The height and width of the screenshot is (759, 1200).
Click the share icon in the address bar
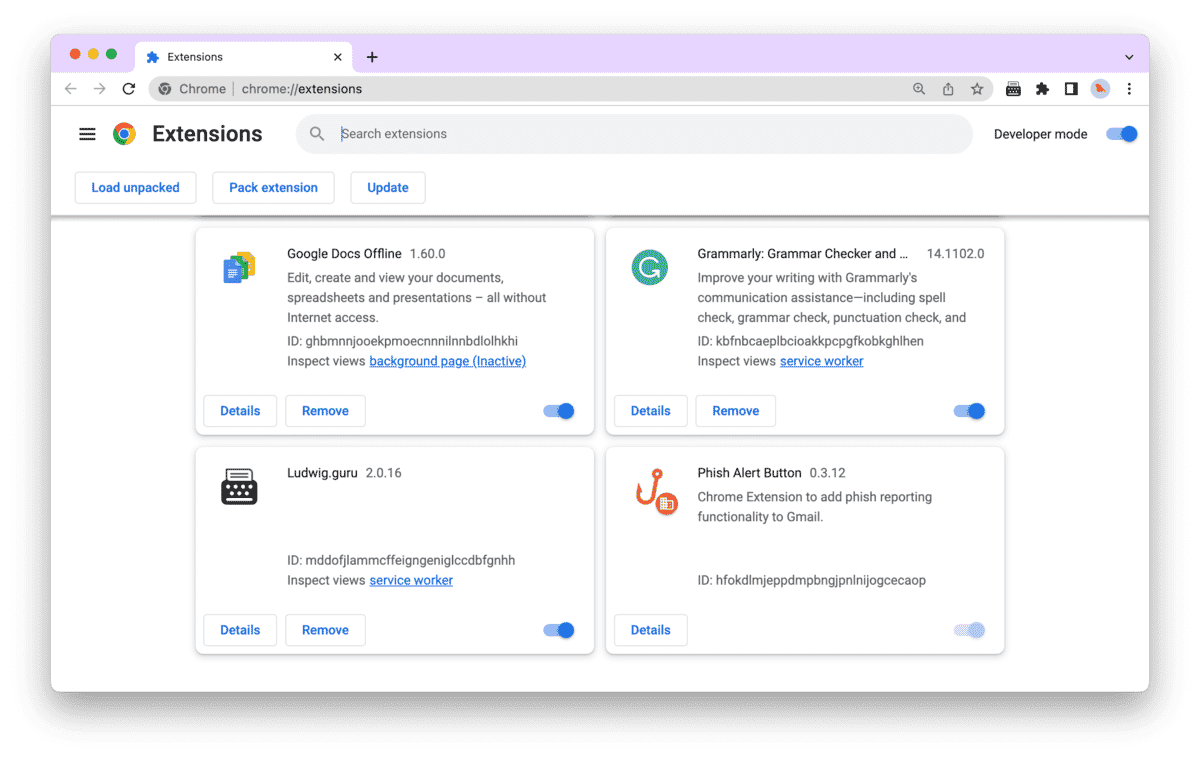(948, 89)
